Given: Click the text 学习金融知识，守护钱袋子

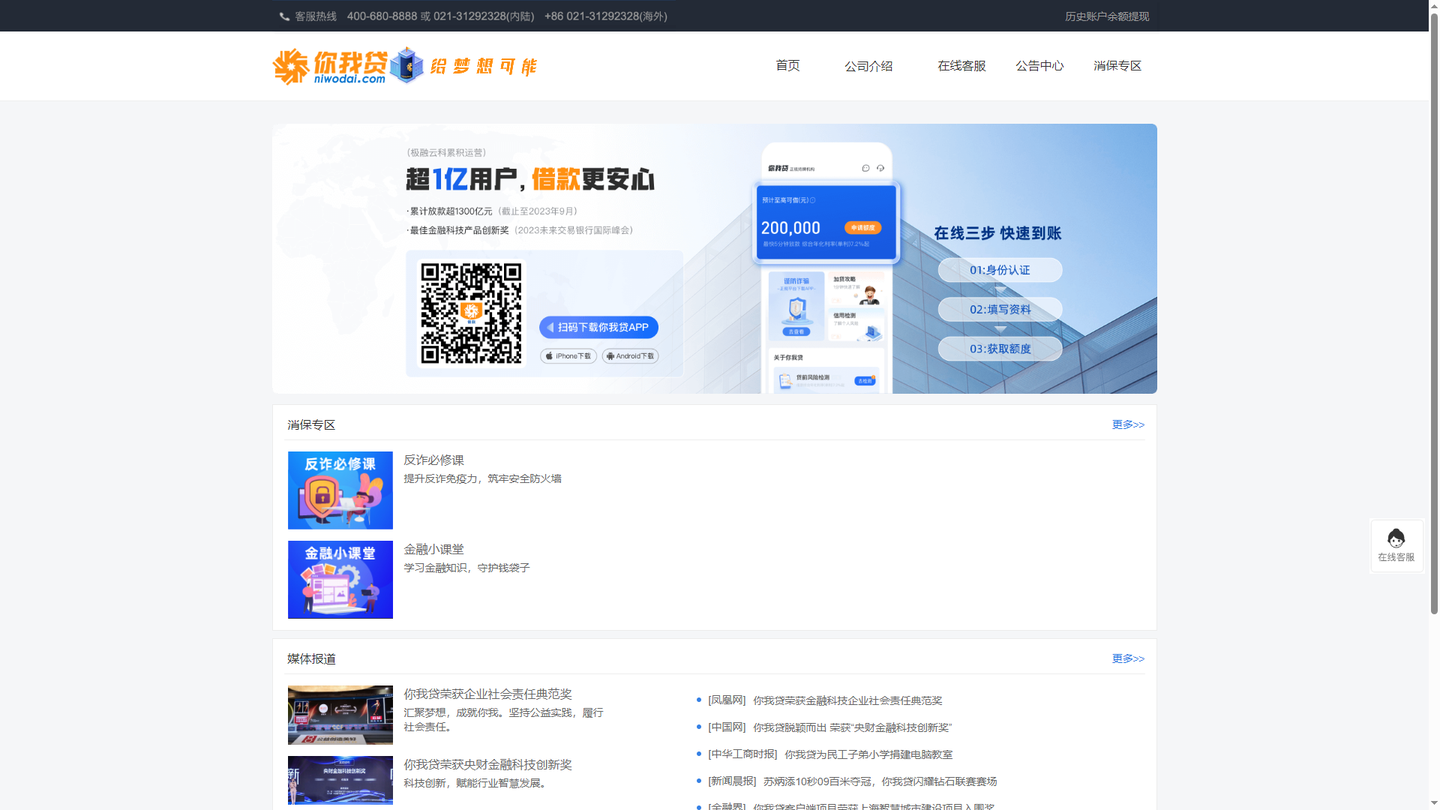Looking at the screenshot, I should (x=467, y=568).
